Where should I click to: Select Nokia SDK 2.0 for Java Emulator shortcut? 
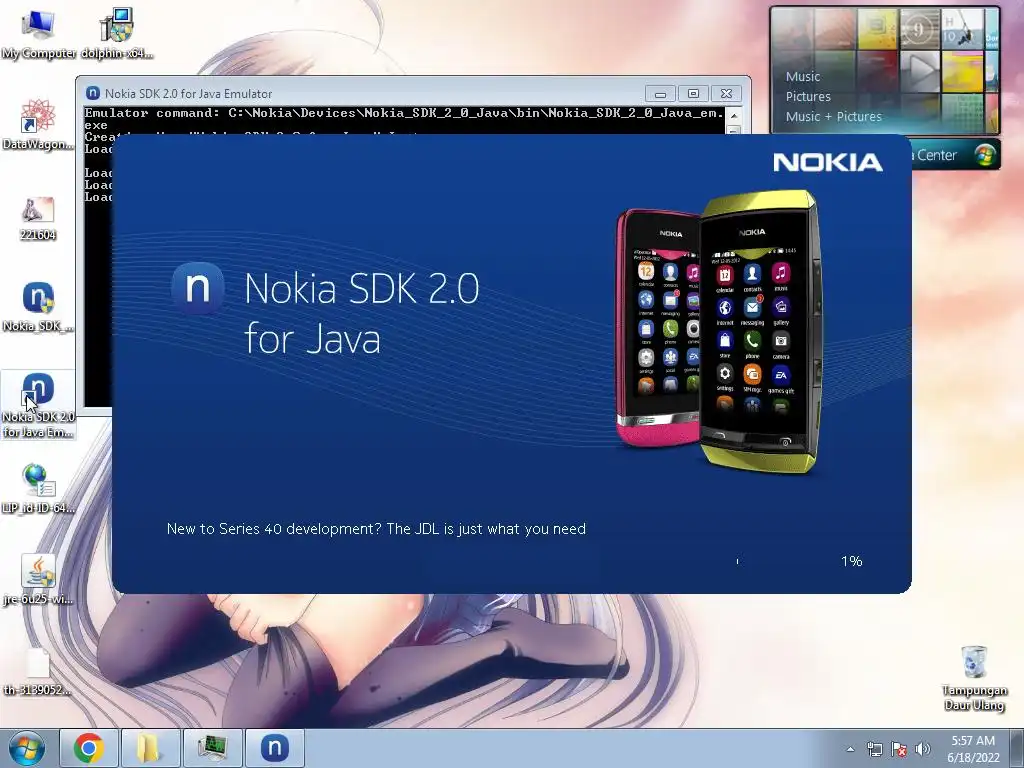38,405
